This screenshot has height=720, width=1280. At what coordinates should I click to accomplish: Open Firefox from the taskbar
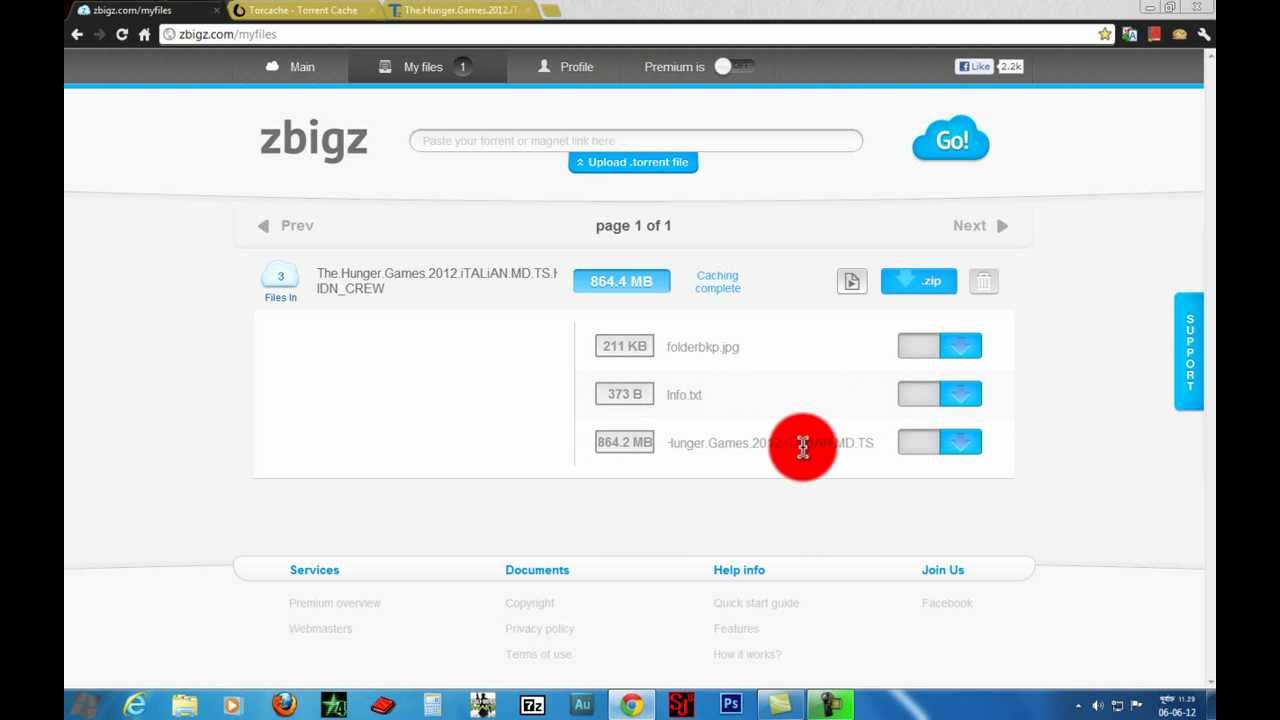coord(284,705)
